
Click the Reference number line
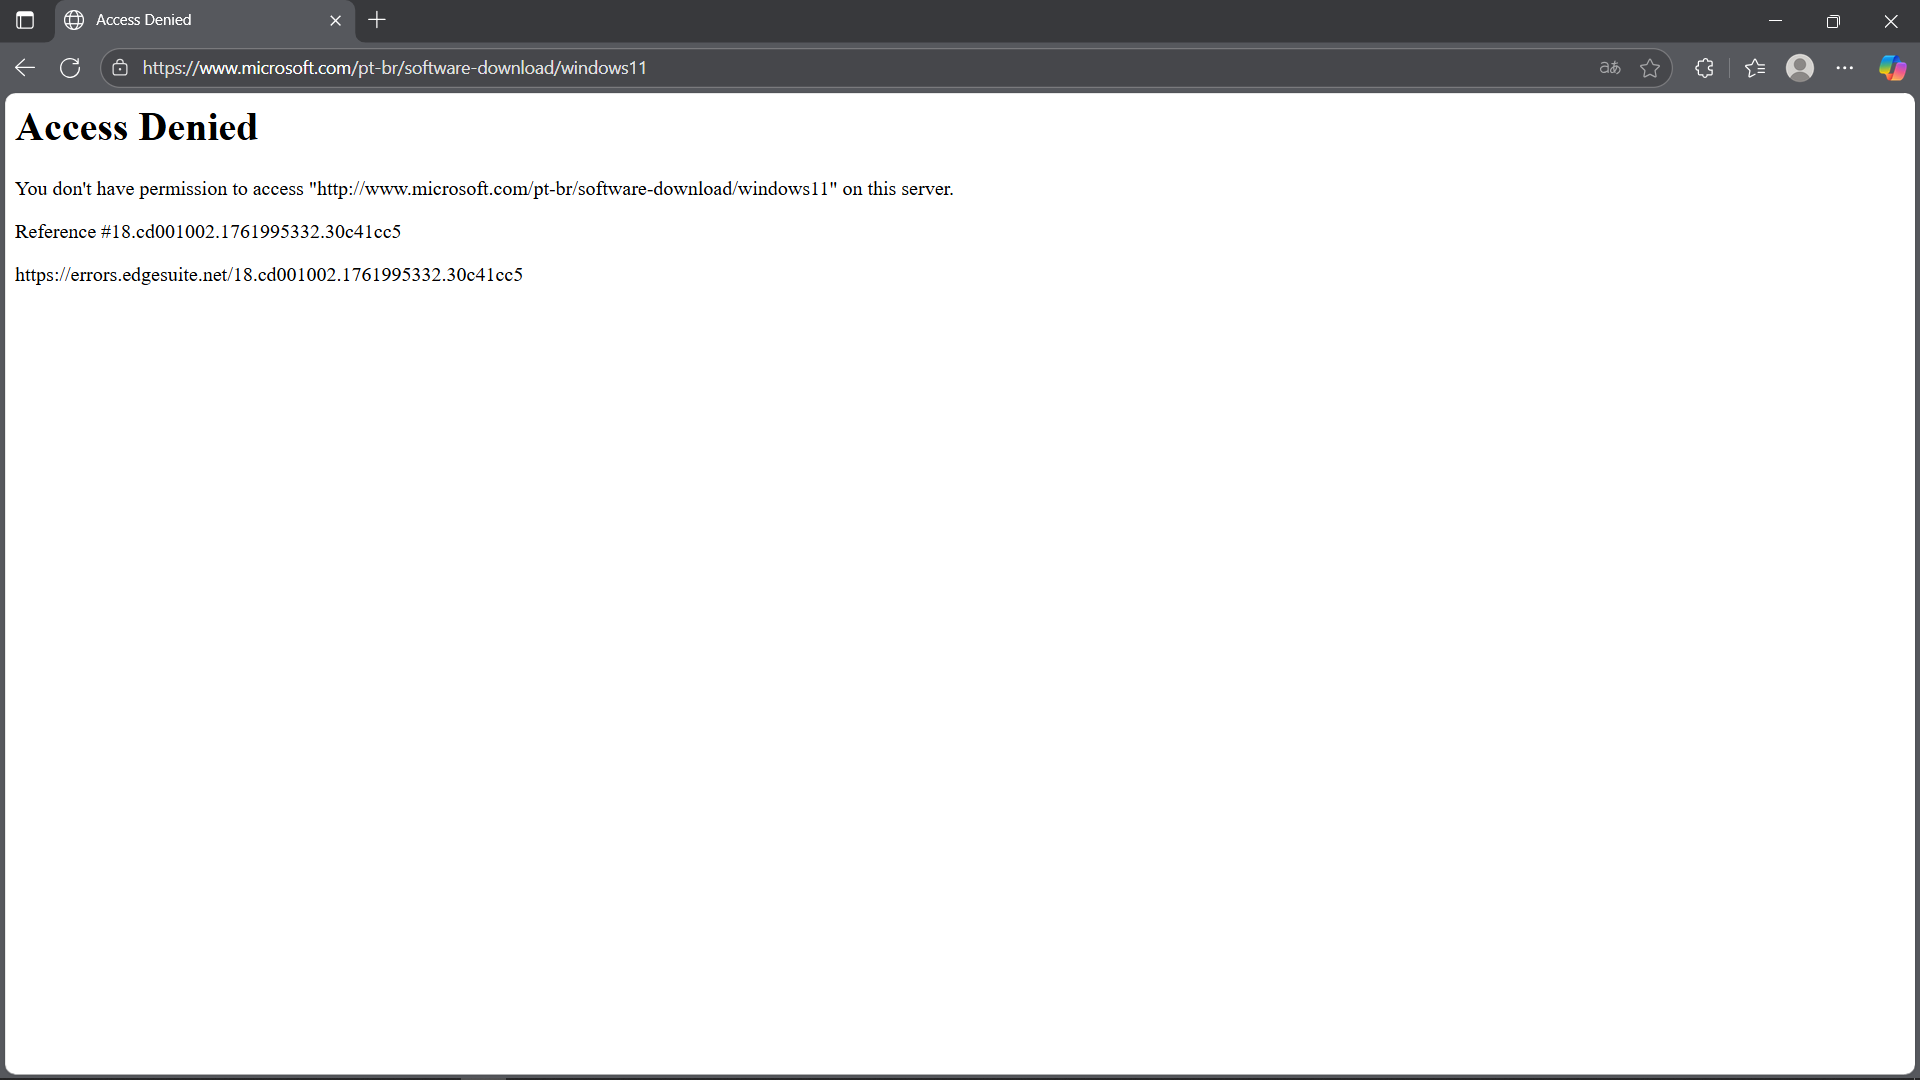coord(207,232)
